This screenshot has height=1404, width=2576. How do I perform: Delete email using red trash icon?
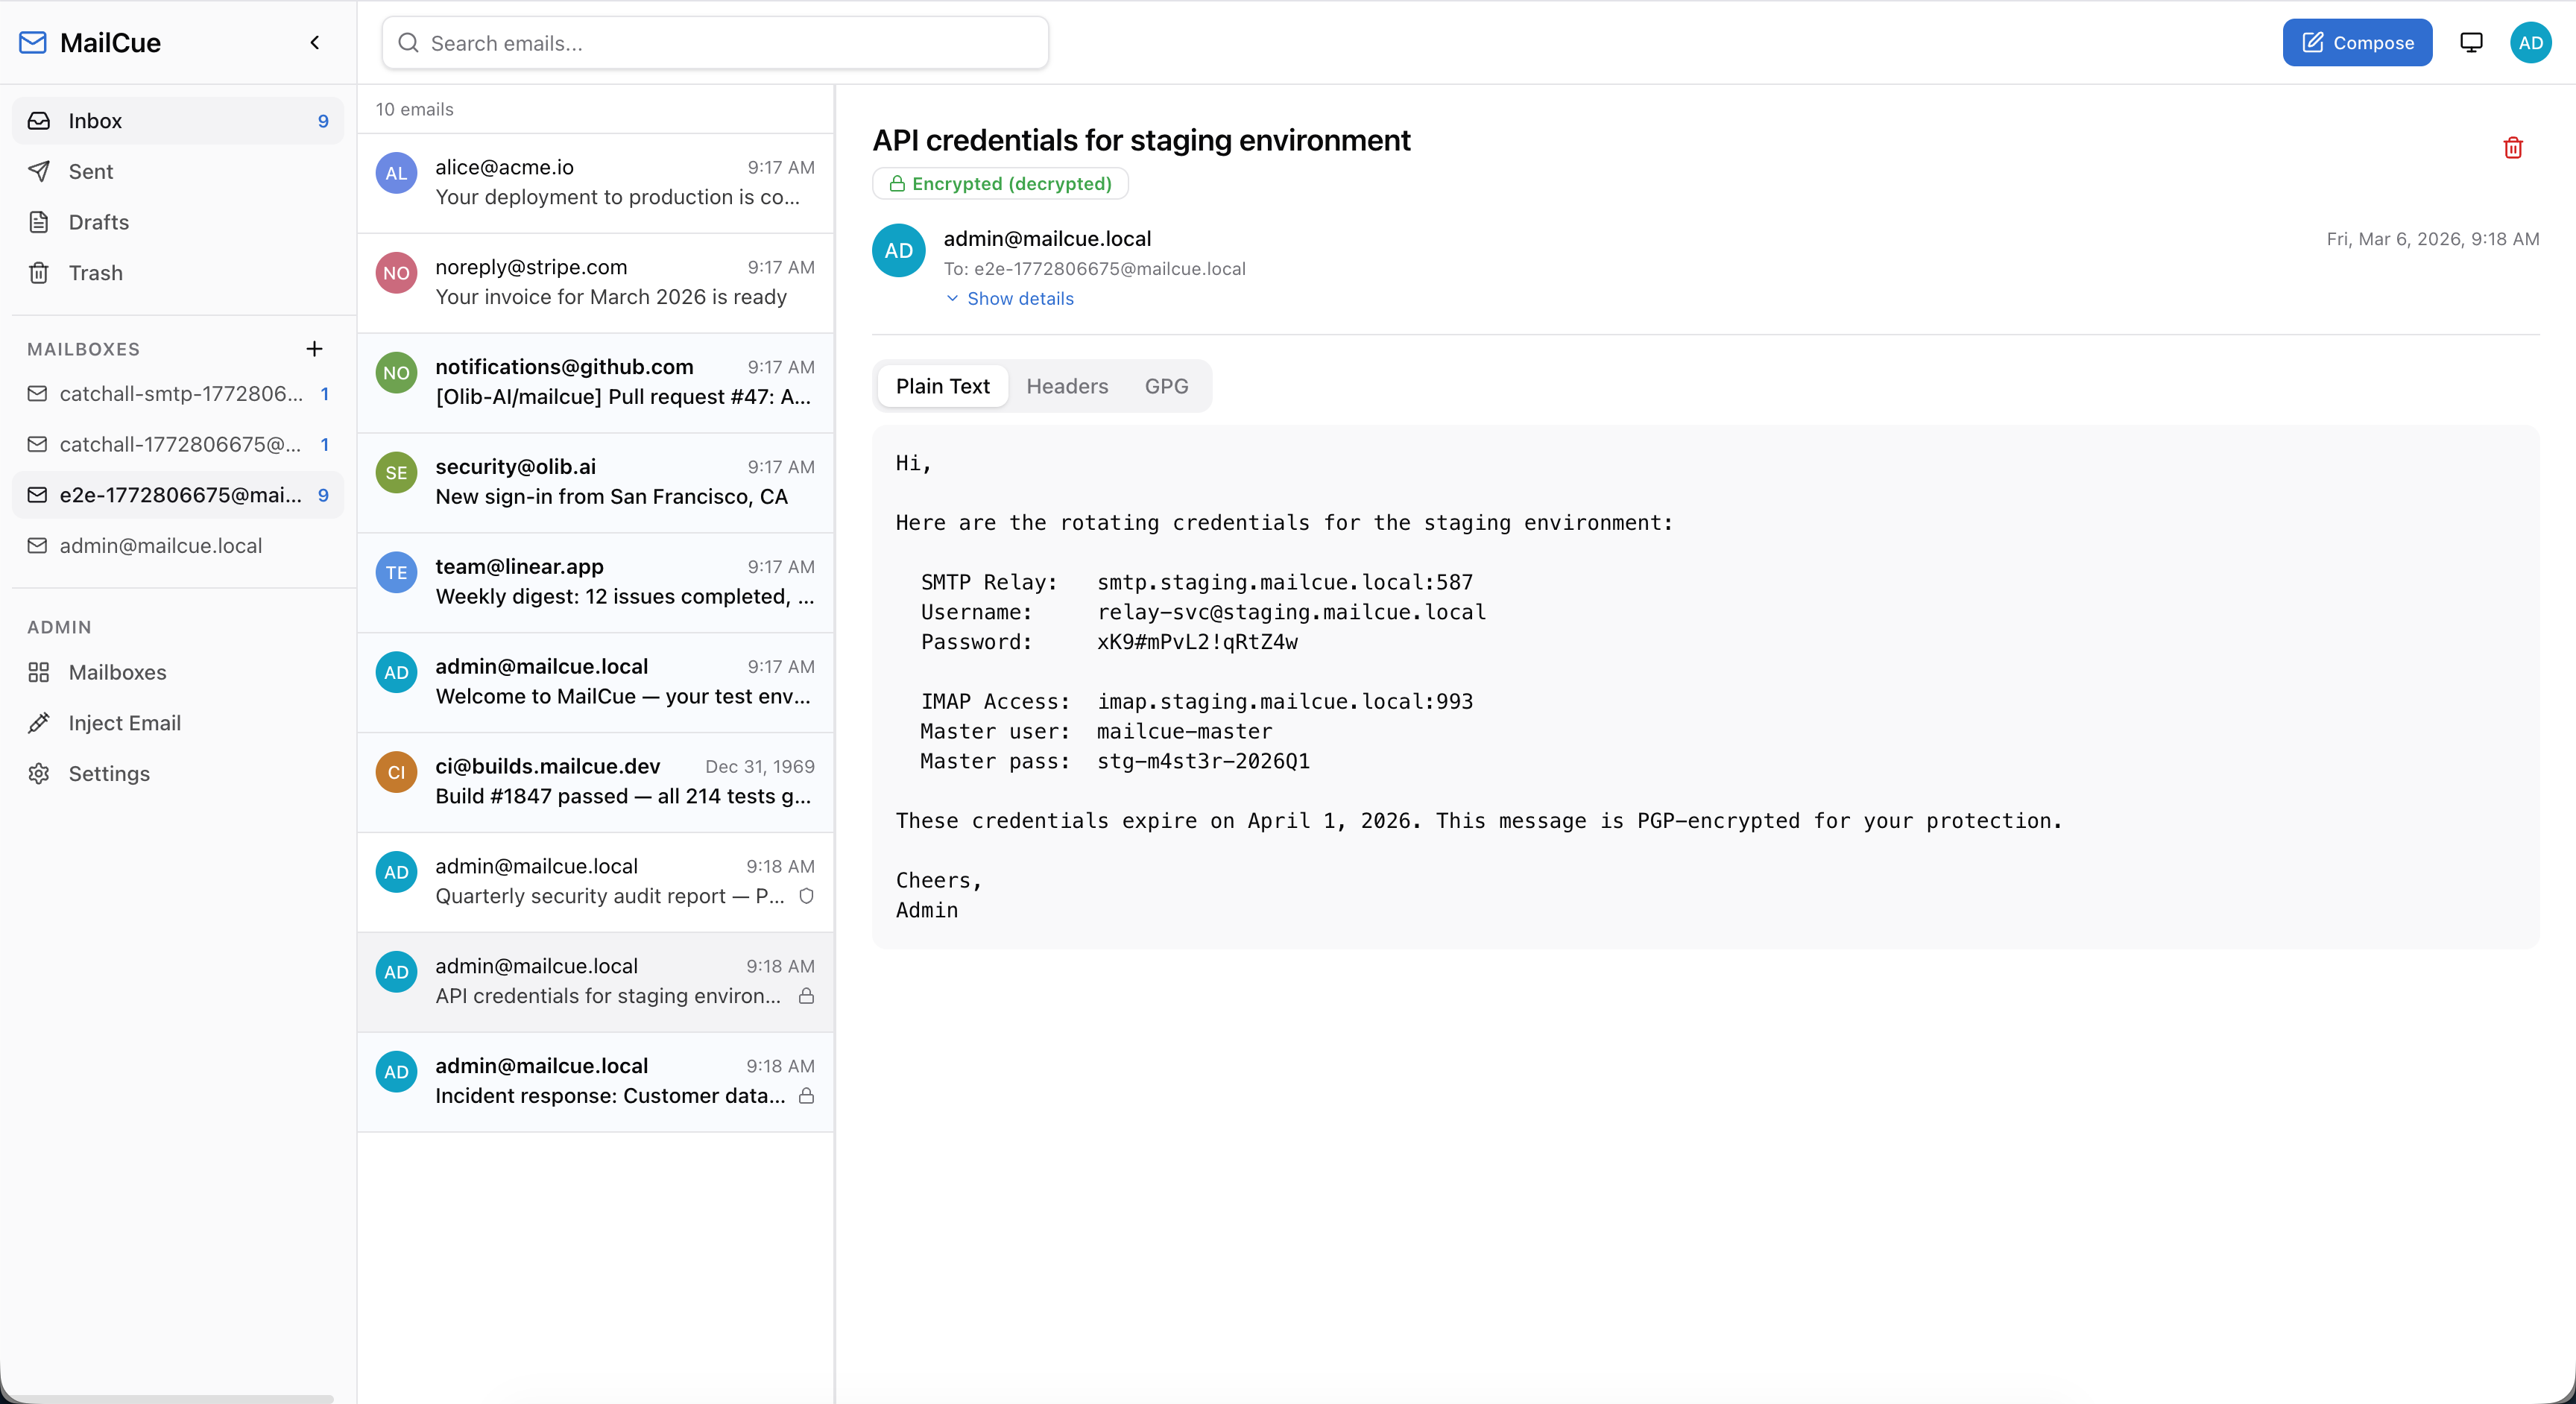2512,148
